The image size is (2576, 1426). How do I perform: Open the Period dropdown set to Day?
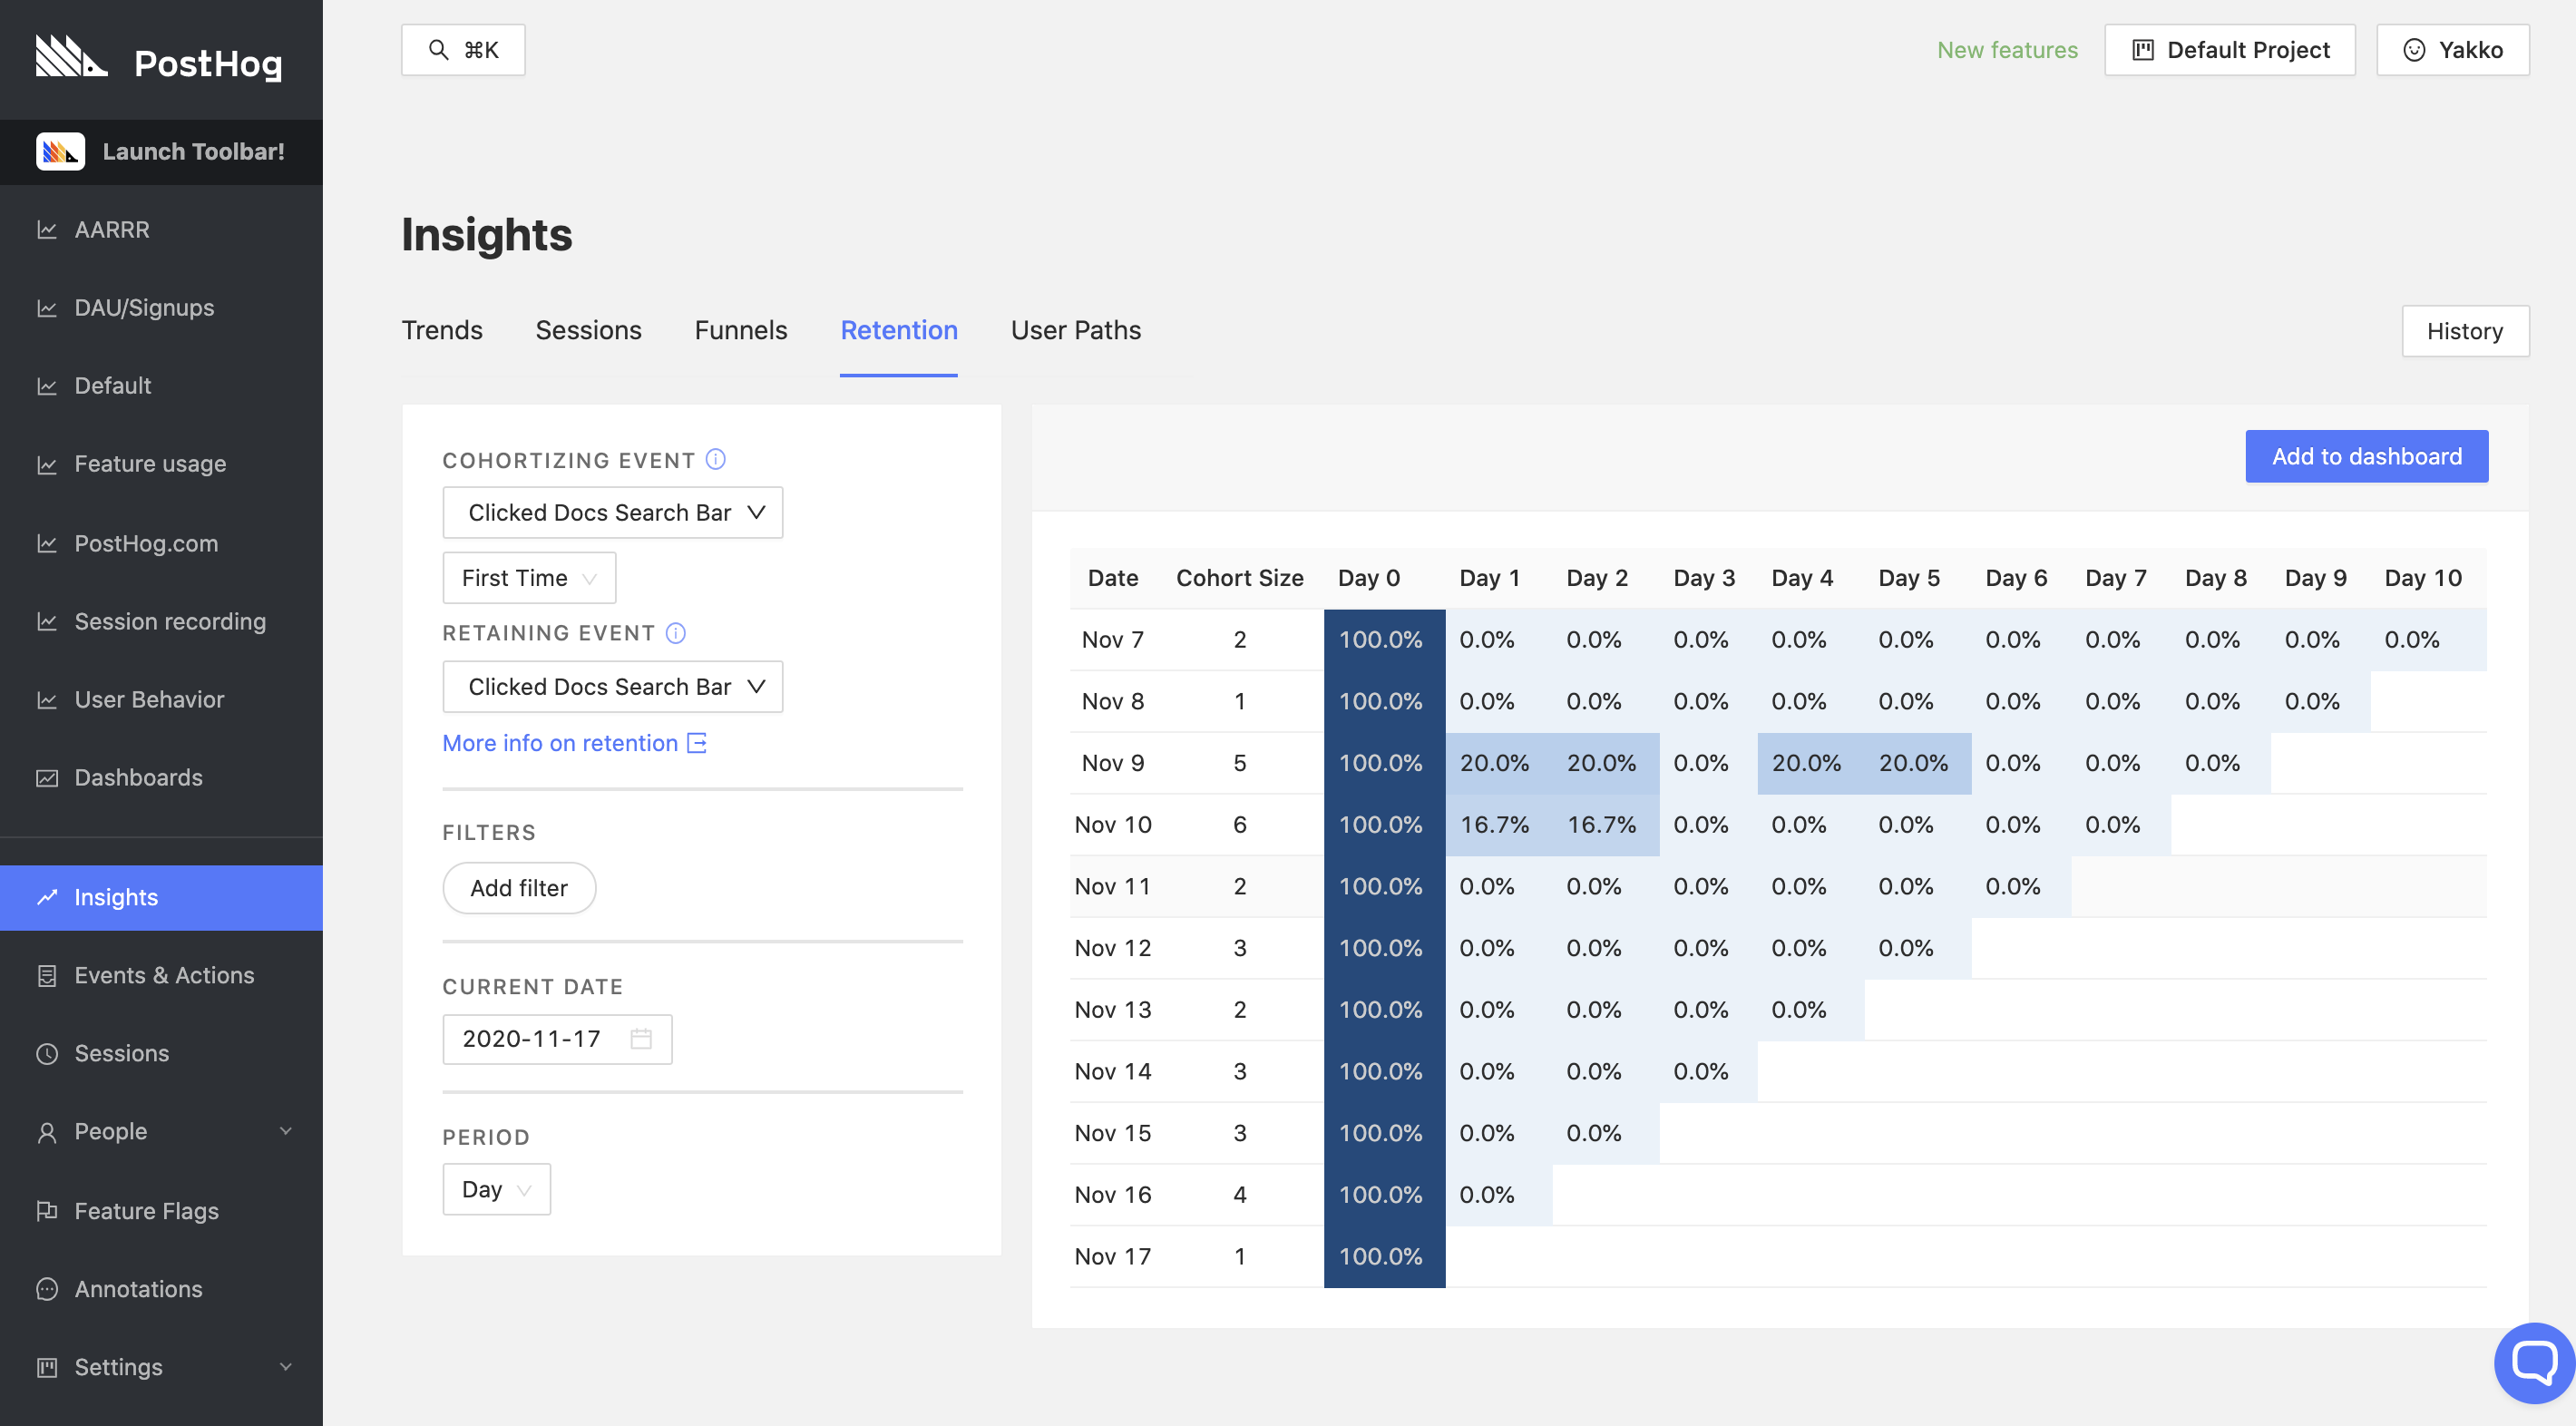[x=496, y=1189]
